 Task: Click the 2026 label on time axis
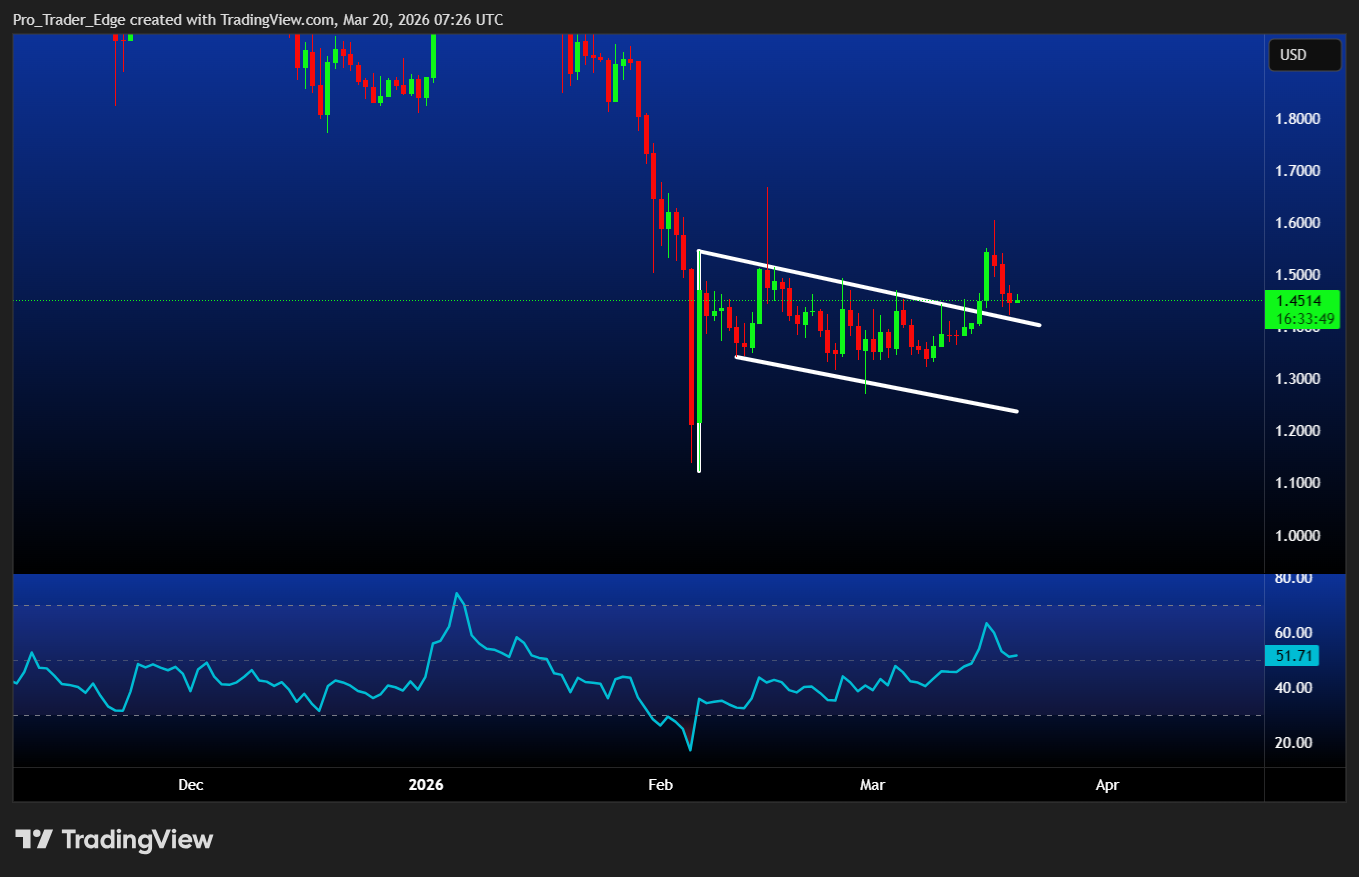pyautogui.click(x=426, y=785)
